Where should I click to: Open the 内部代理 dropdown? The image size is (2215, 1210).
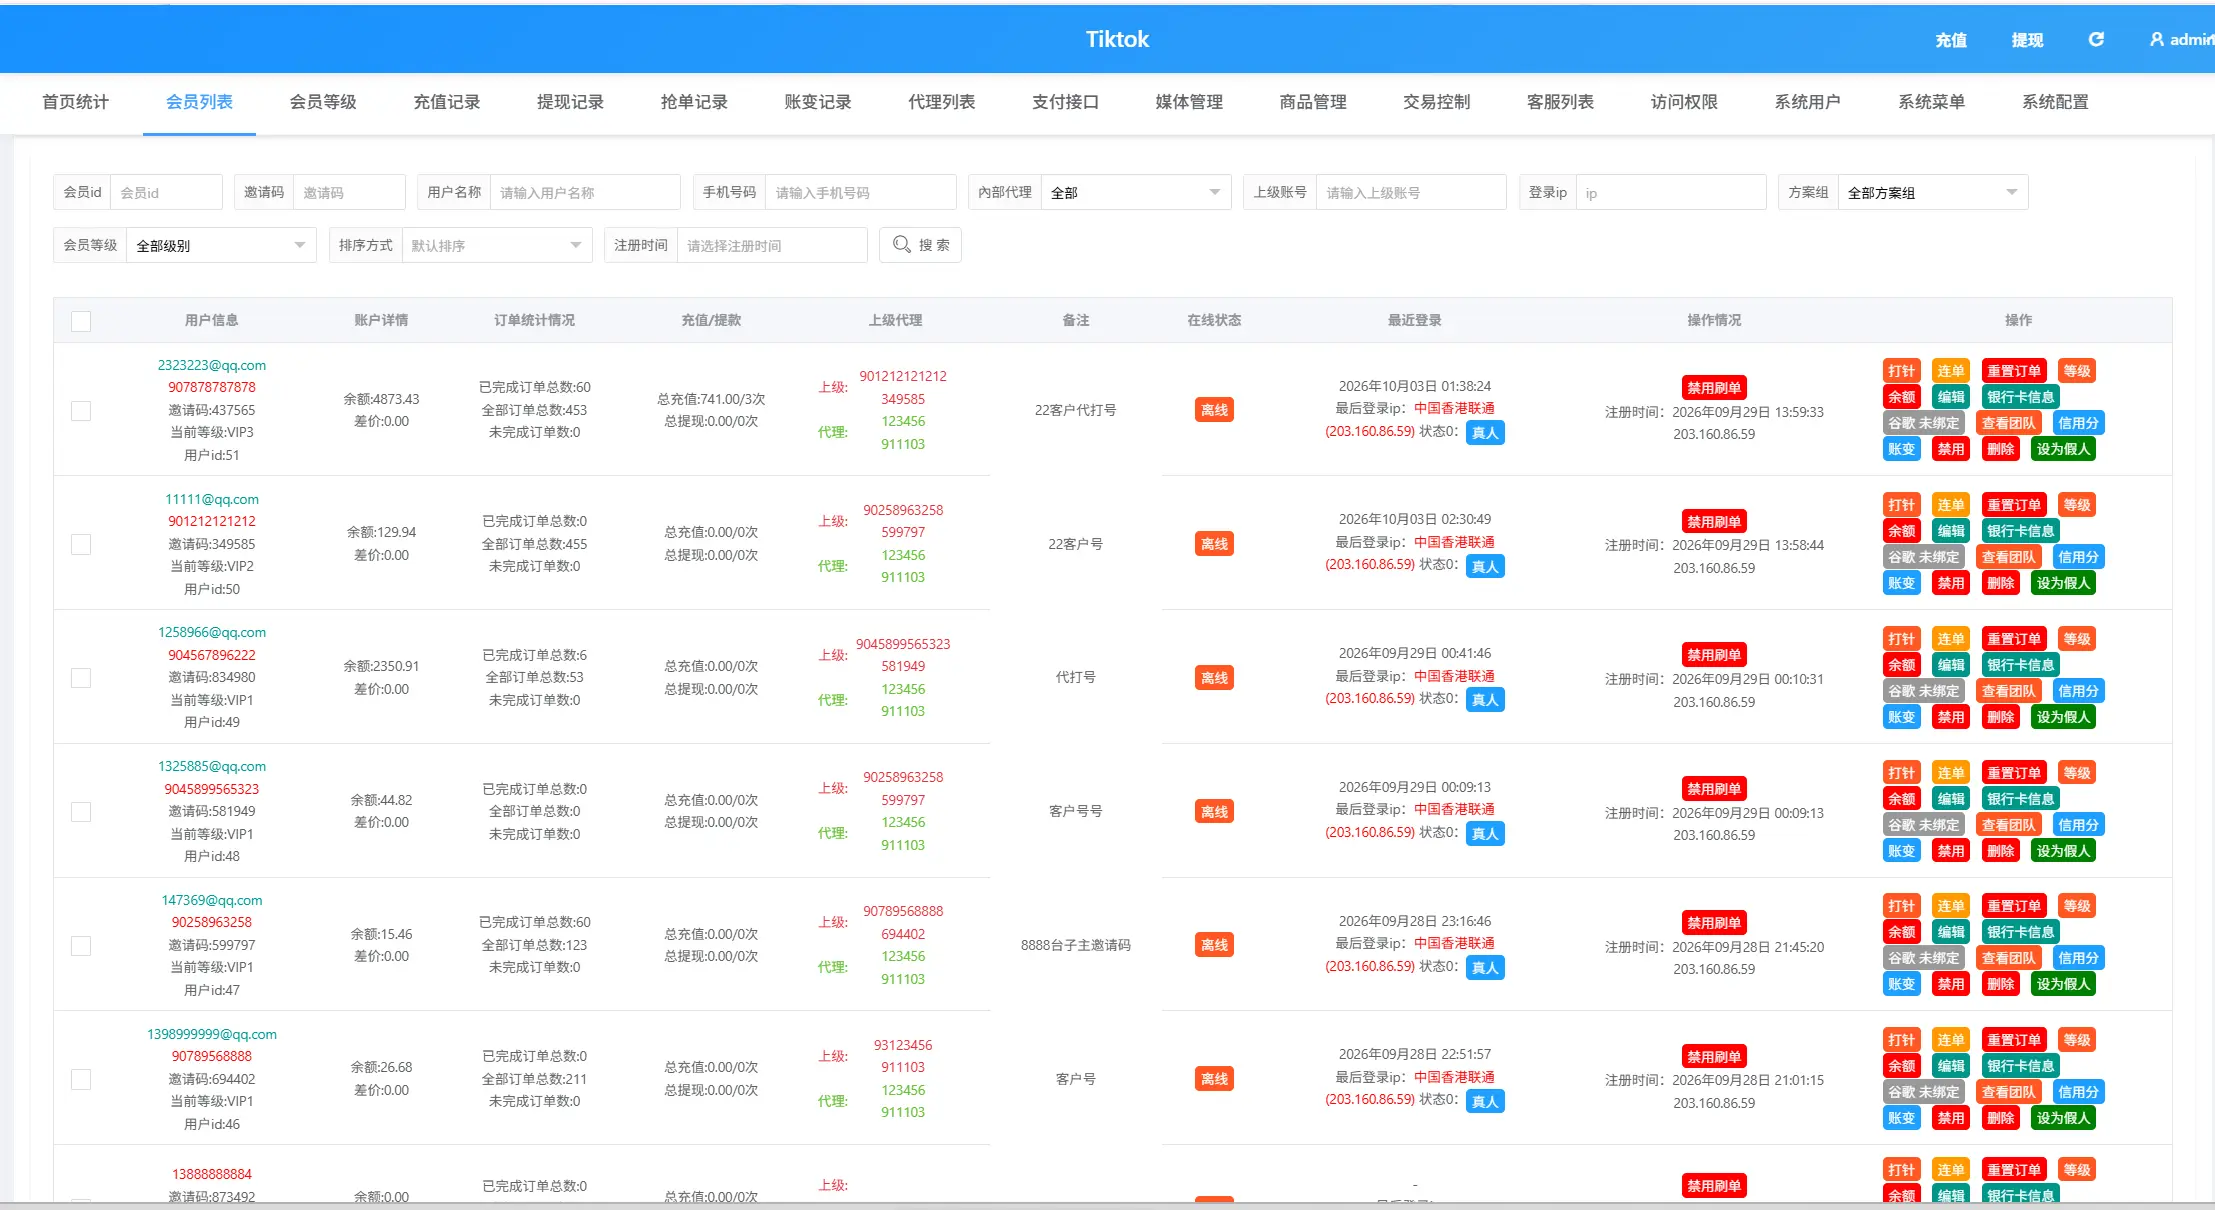[1136, 192]
